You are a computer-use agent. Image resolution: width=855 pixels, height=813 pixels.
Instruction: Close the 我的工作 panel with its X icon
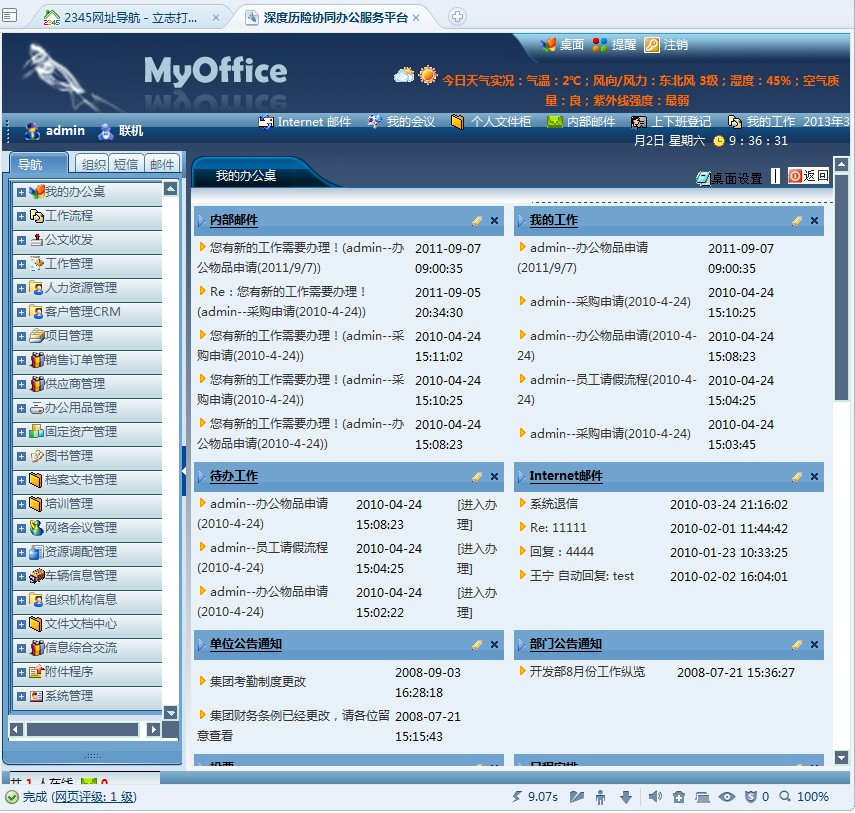814,221
